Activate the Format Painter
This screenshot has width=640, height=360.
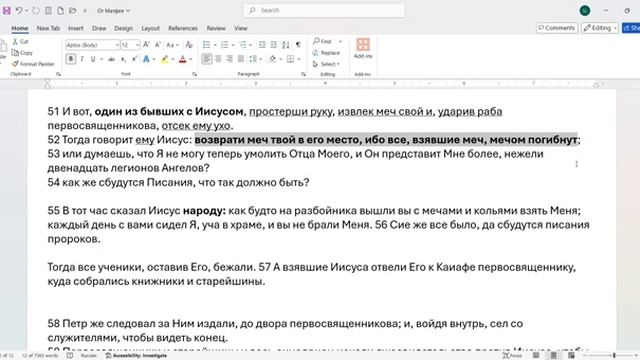(33, 64)
